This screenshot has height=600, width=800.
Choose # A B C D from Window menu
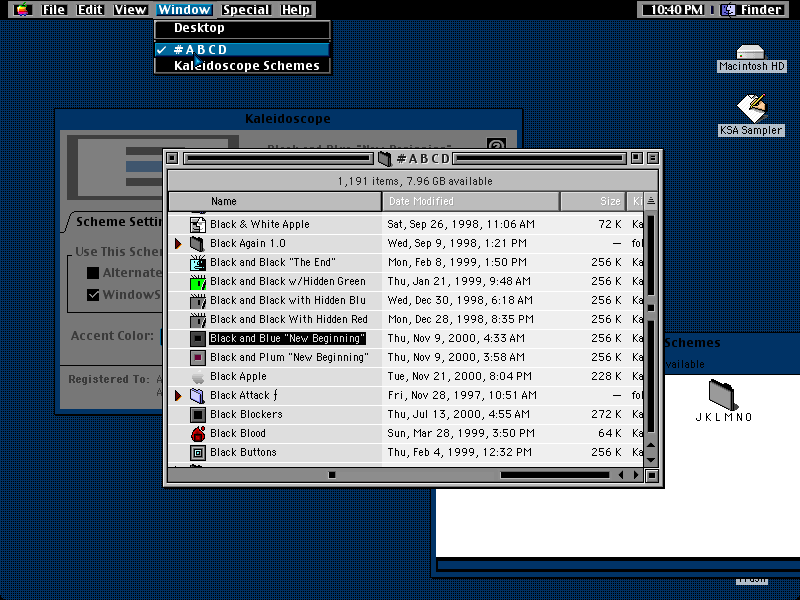coord(242,49)
